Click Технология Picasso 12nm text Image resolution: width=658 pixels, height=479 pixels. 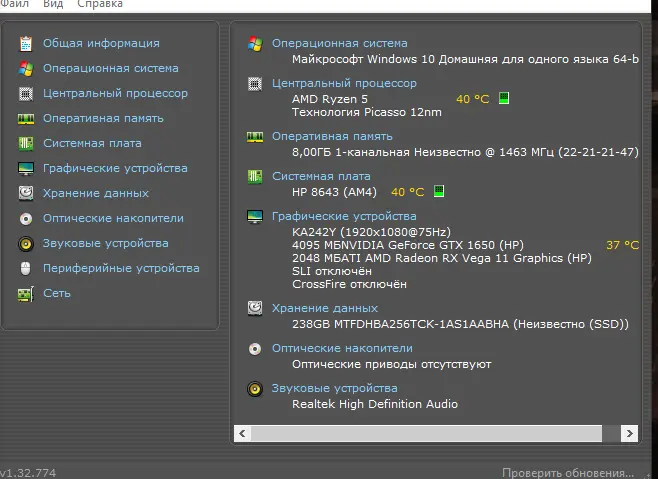367,112
